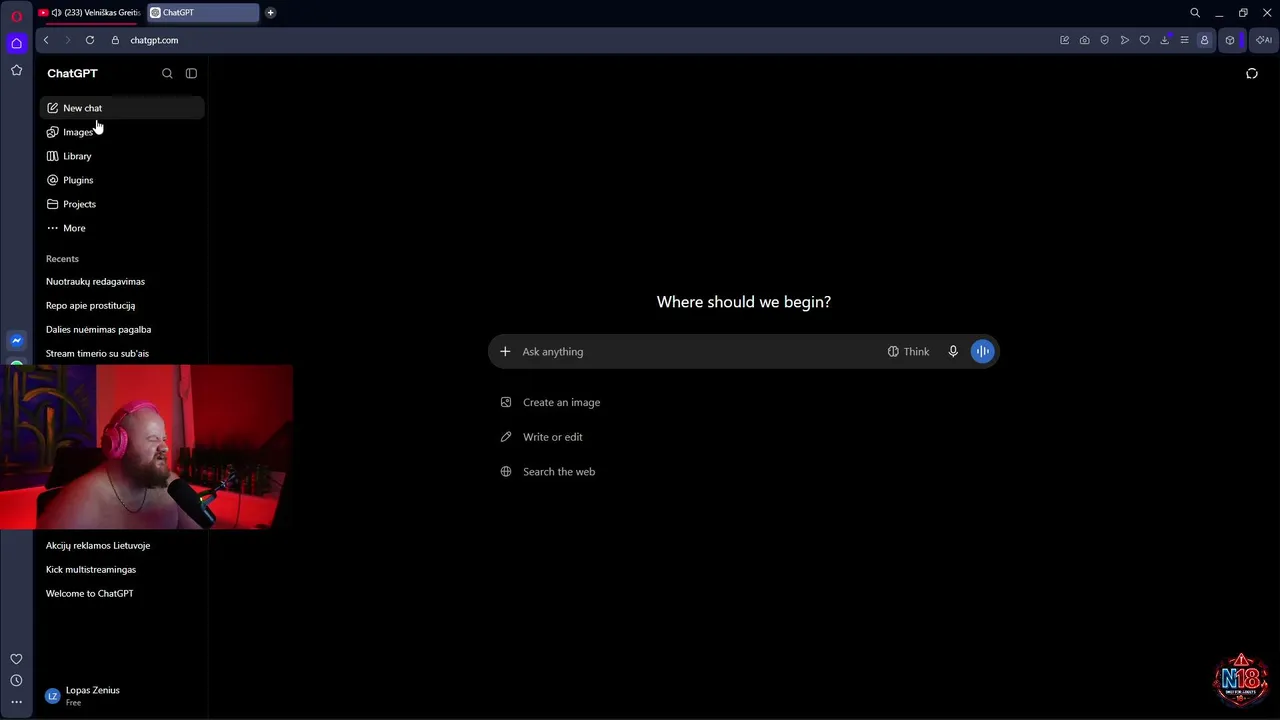Open Messenger in the Opera sidebar
The height and width of the screenshot is (720, 1280).
(16, 341)
